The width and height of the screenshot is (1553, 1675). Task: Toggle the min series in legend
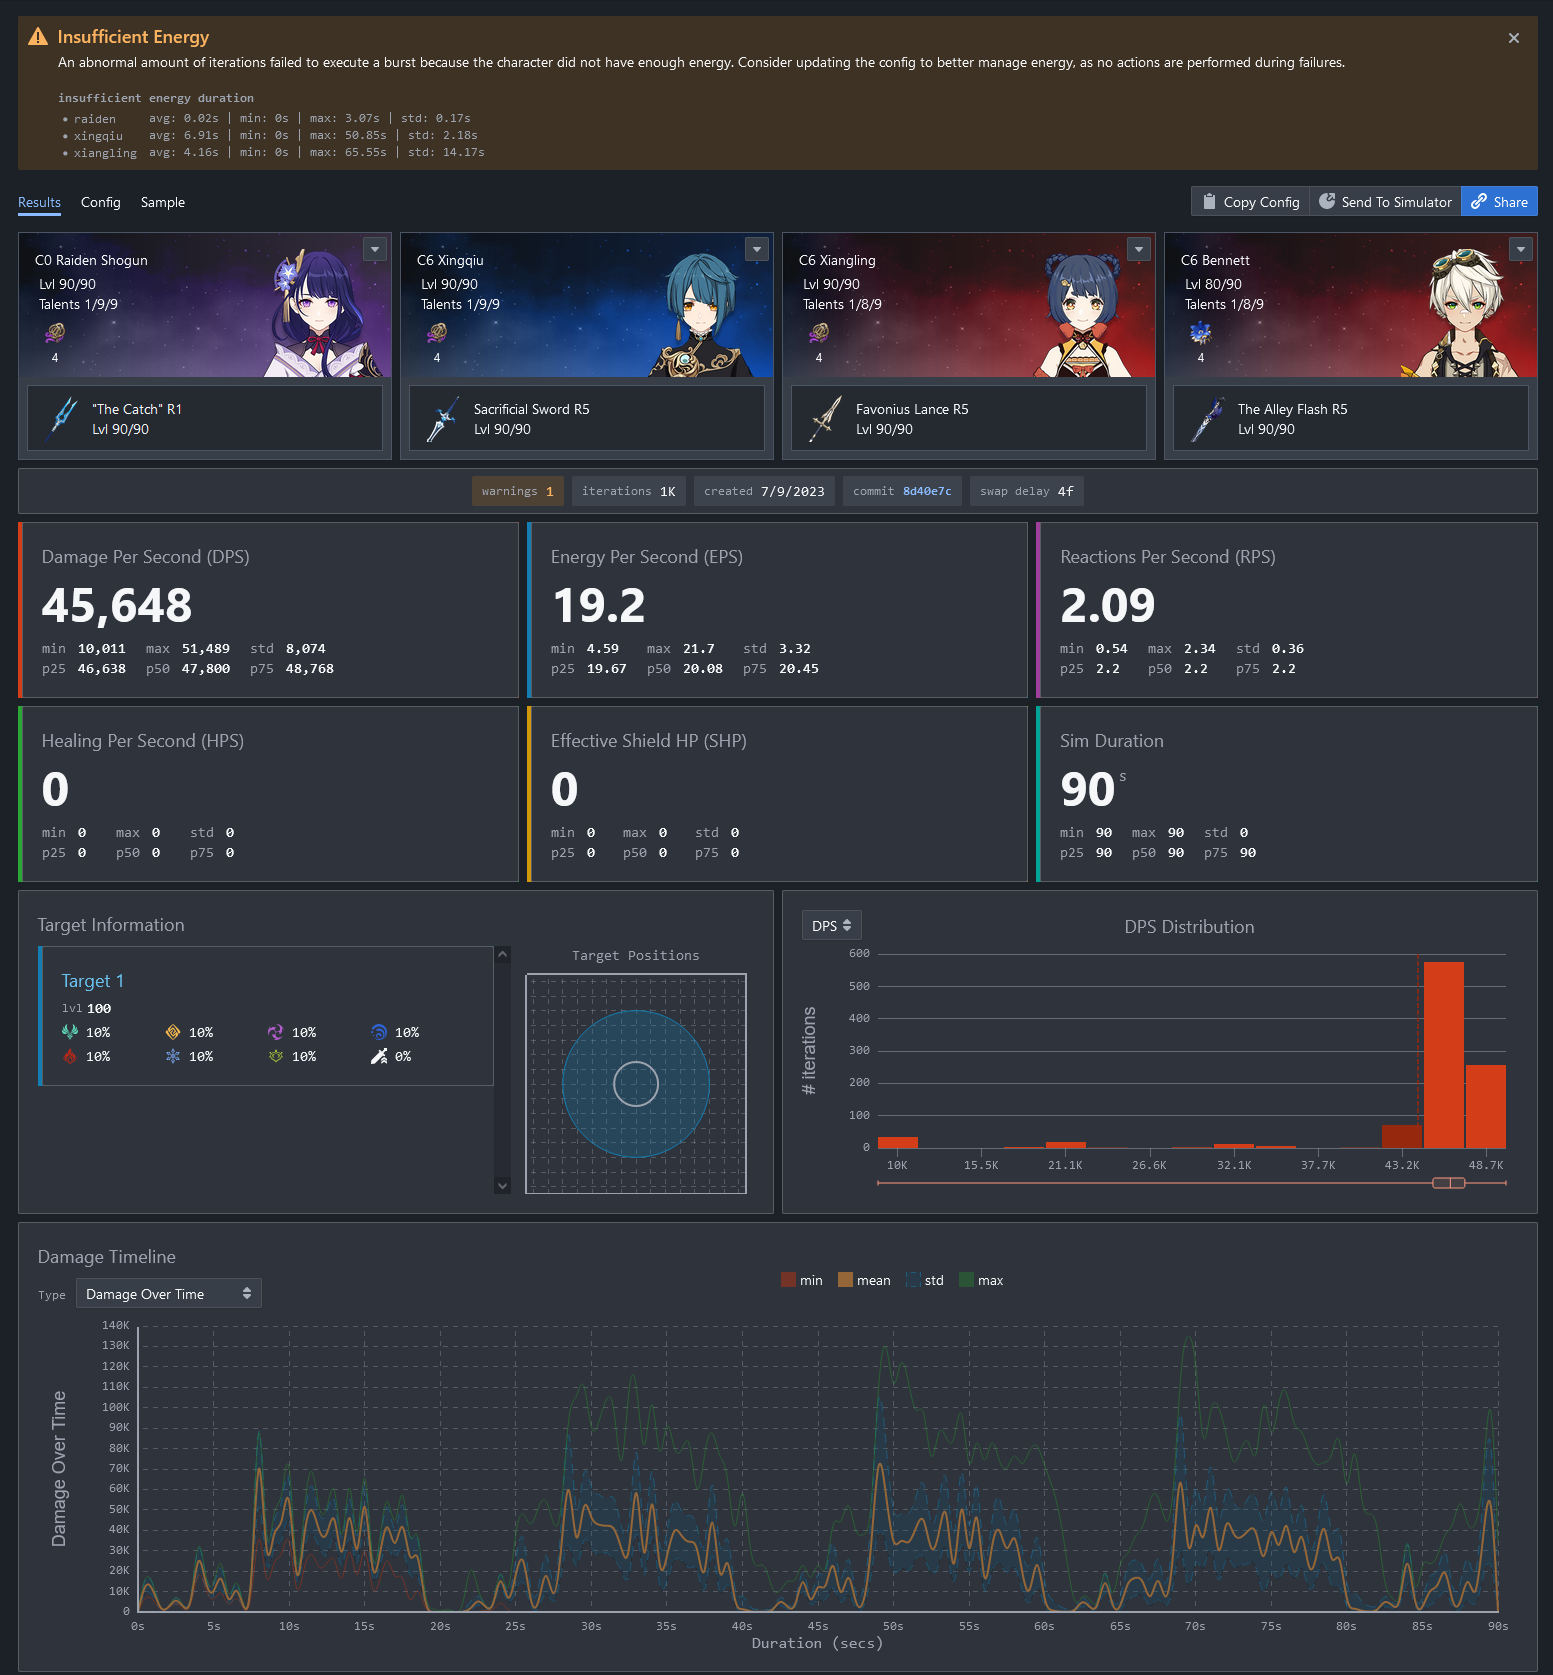pos(801,1280)
